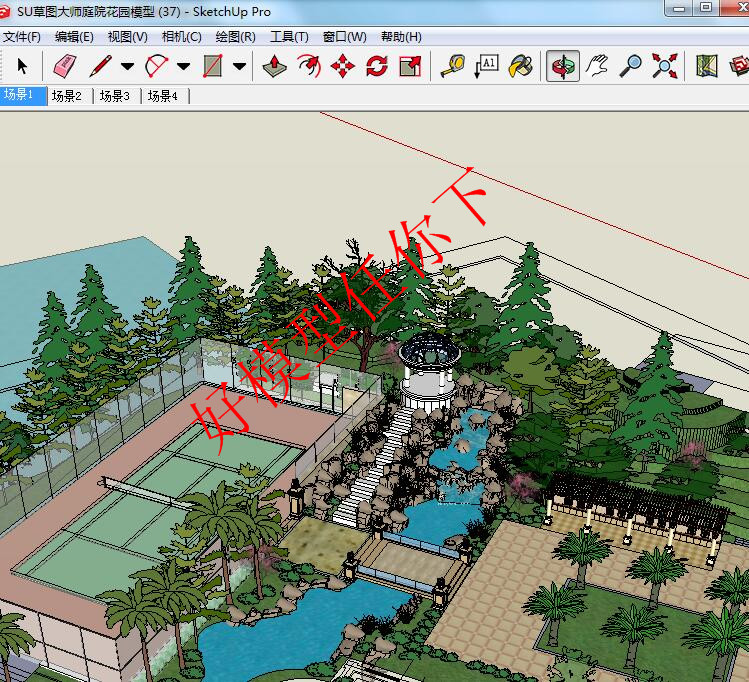Open the 文件(F) menu
This screenshot has height=682, width=749.
tap(21, 37)
